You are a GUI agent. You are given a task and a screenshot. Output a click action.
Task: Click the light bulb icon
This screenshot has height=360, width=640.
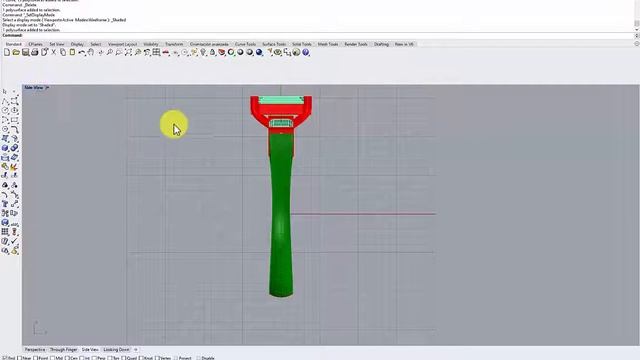point(203,52)
